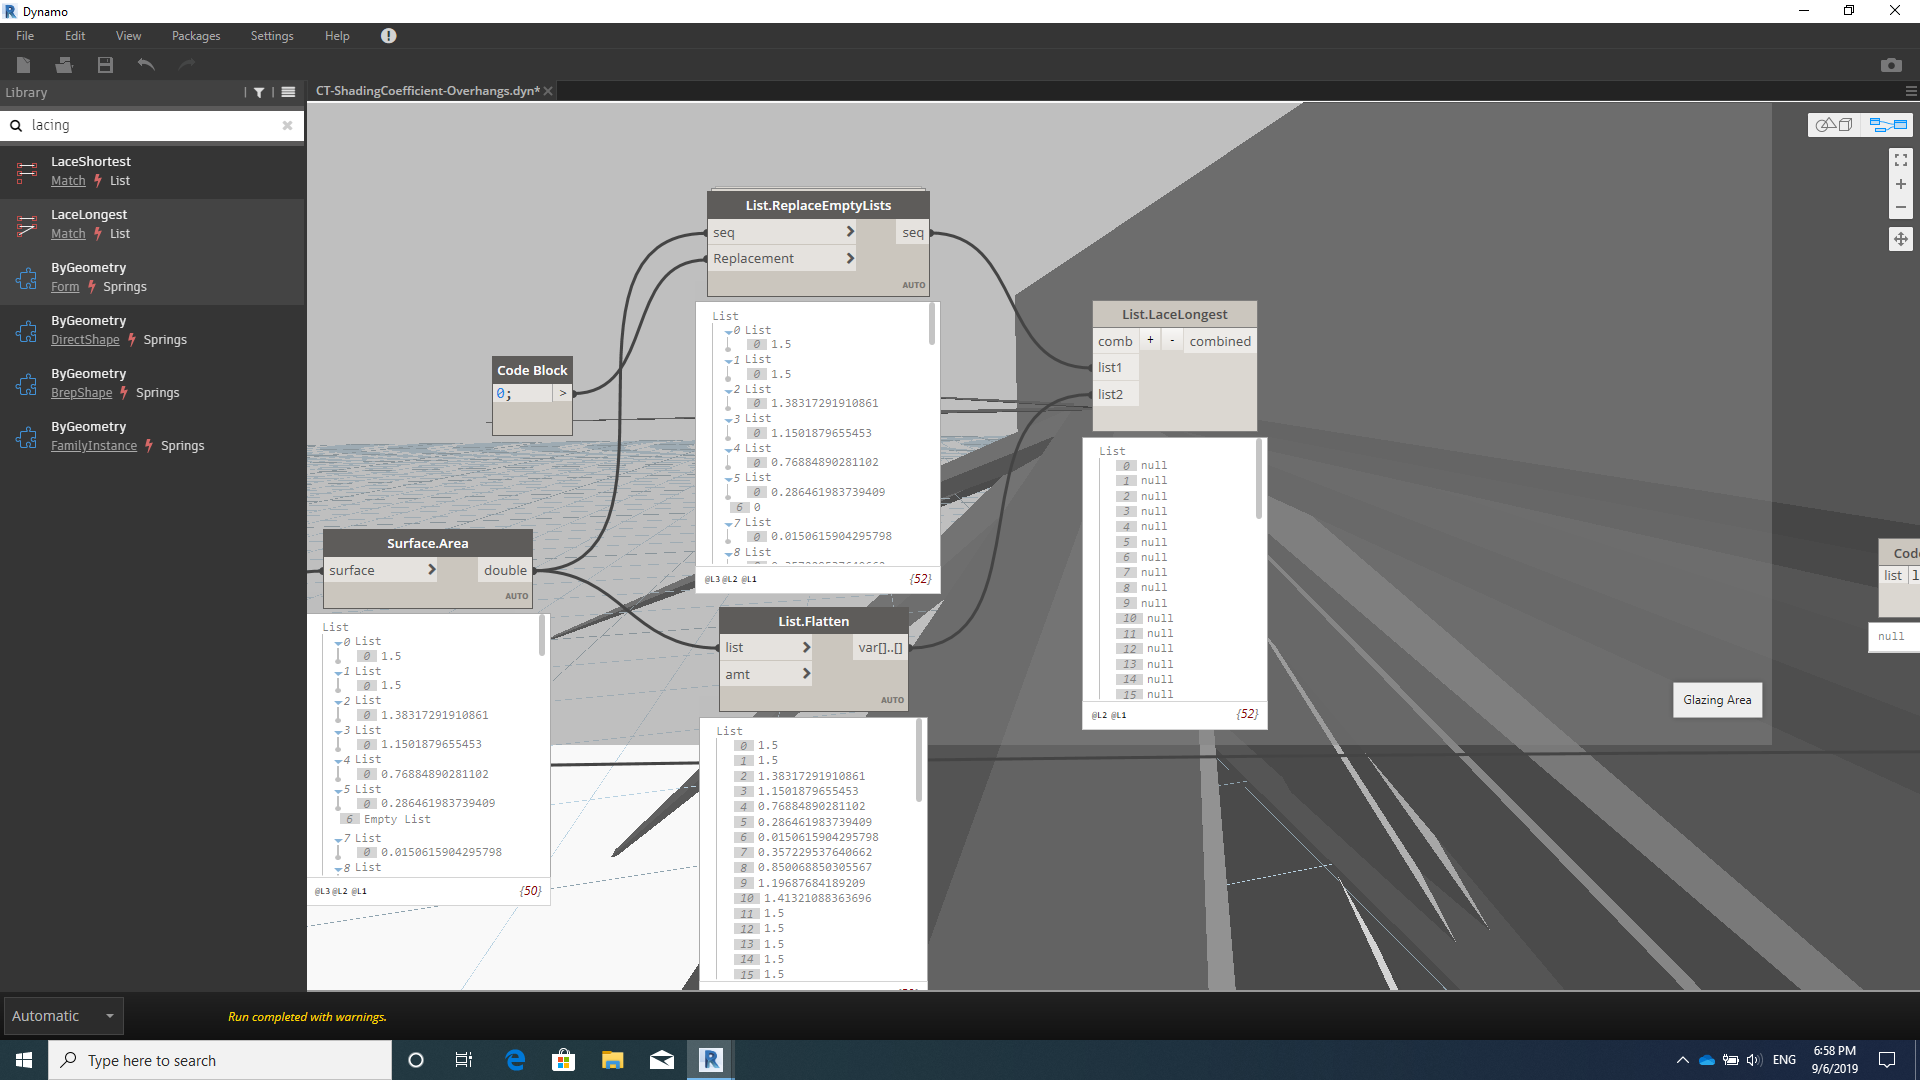Screen dimensions: 1920x1080
Task: Open Microsoft Edge from the taskbar
Action: pos(515,1060)
